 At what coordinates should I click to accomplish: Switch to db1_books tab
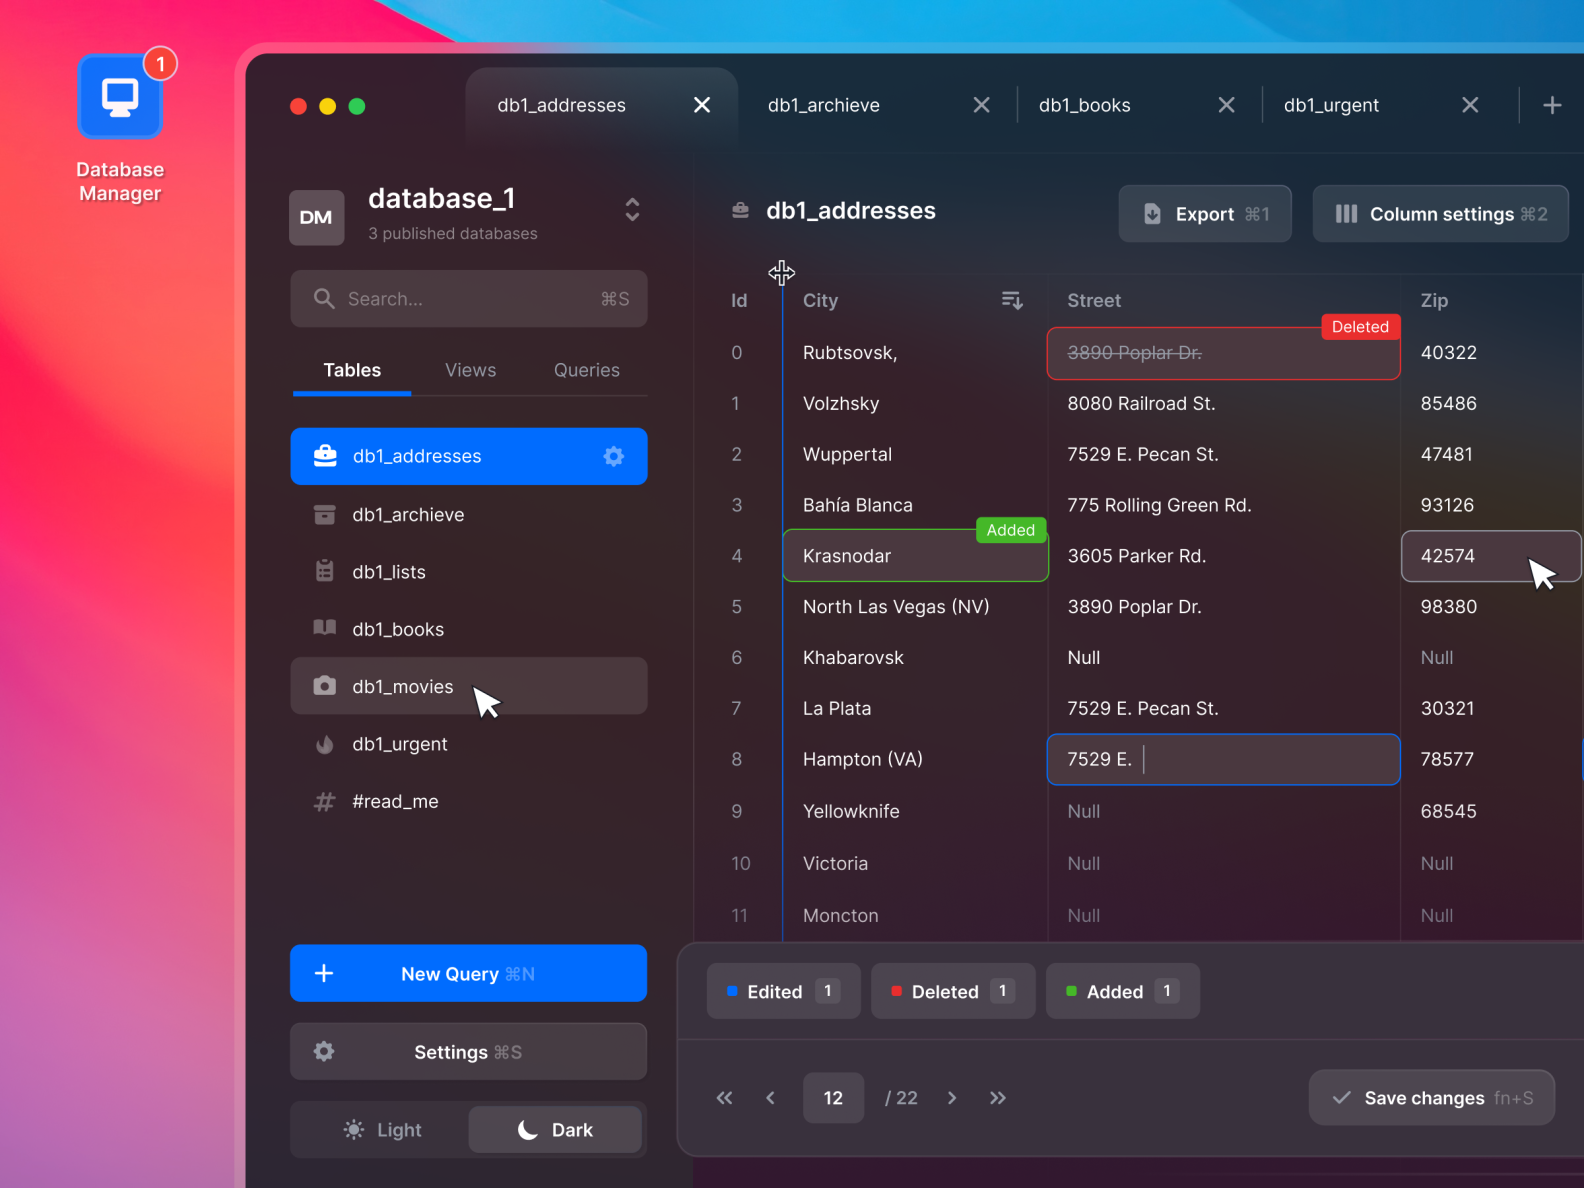1085,105
